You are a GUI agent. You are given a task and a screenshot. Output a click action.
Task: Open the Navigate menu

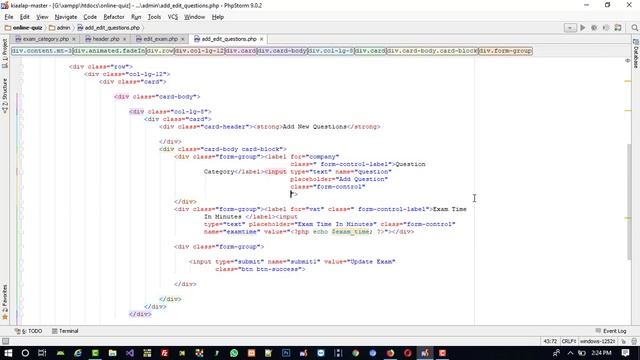(66, 17)
